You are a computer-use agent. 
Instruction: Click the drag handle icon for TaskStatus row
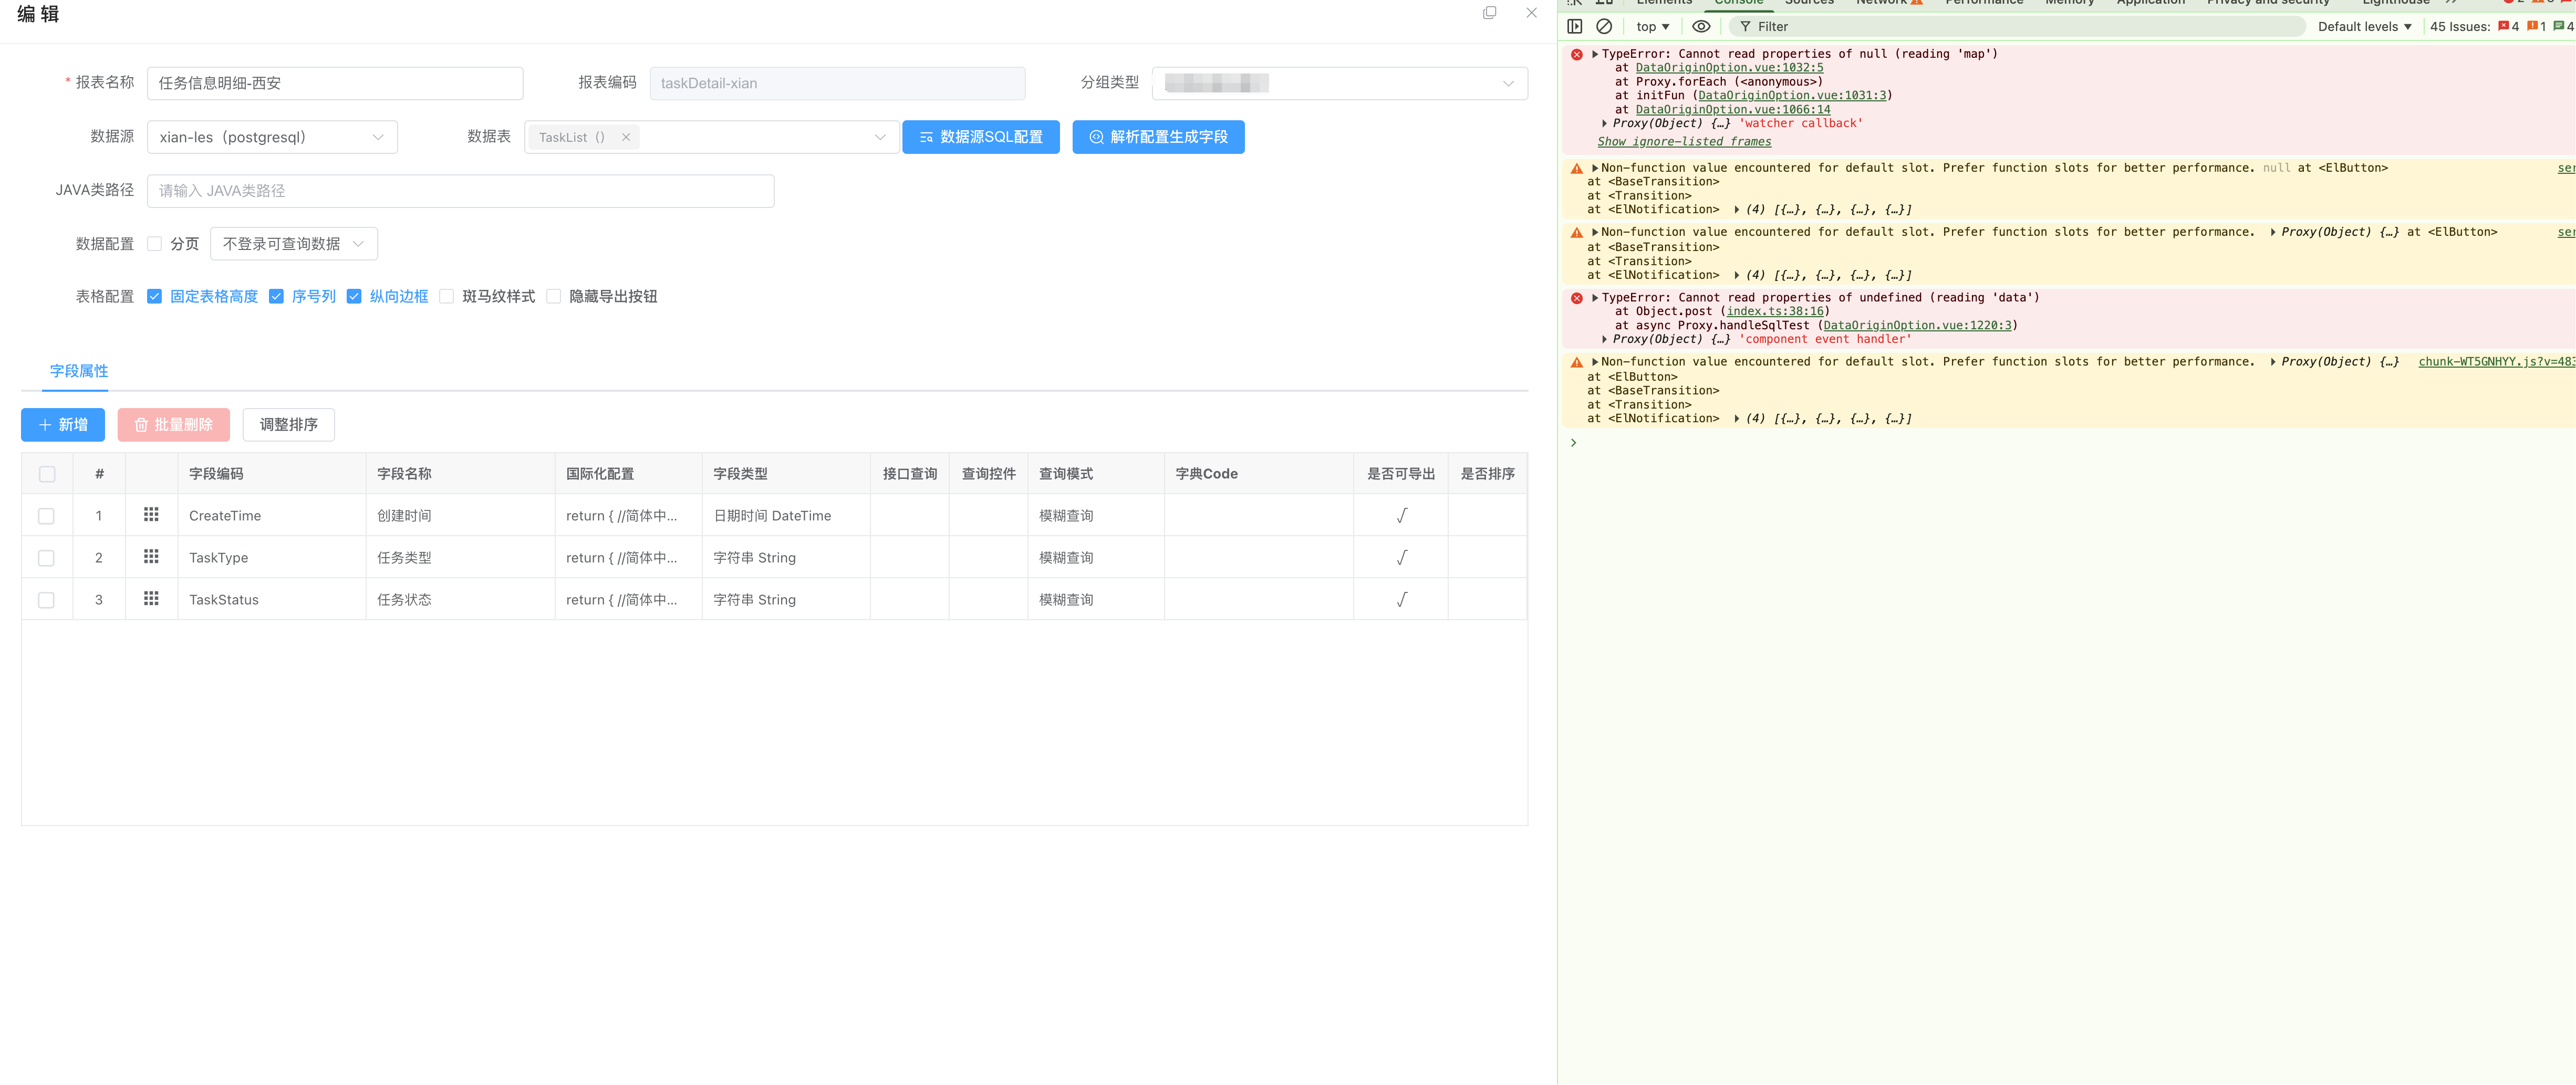click(151, 599)
